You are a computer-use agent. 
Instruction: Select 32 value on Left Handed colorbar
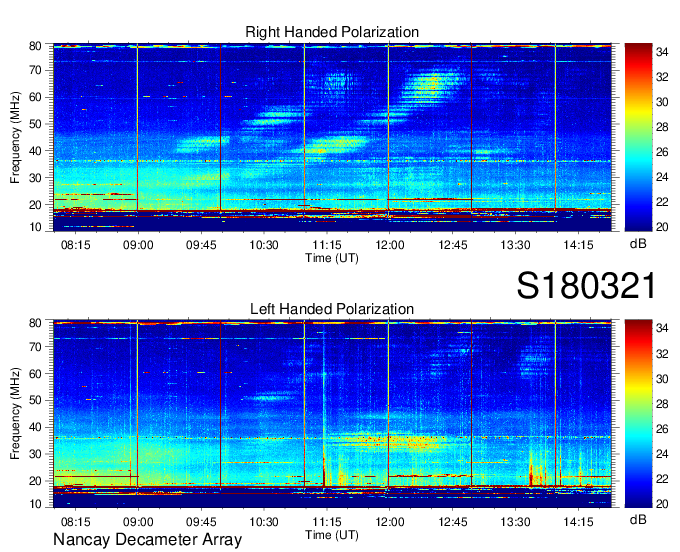662,354
